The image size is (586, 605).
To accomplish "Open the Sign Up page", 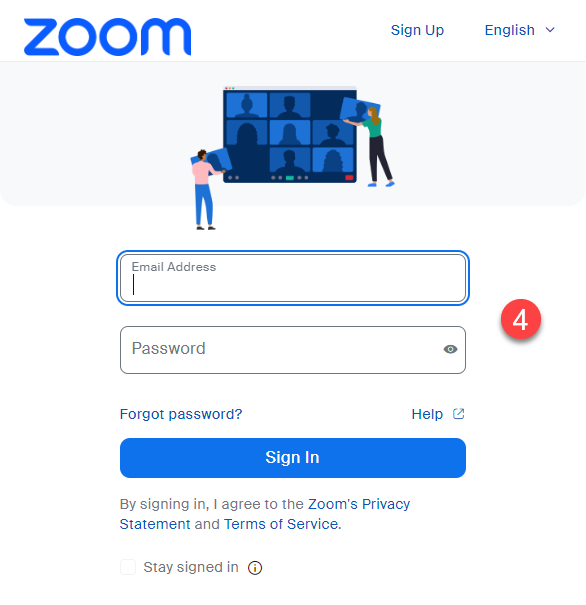I will [x=417, y=30].
